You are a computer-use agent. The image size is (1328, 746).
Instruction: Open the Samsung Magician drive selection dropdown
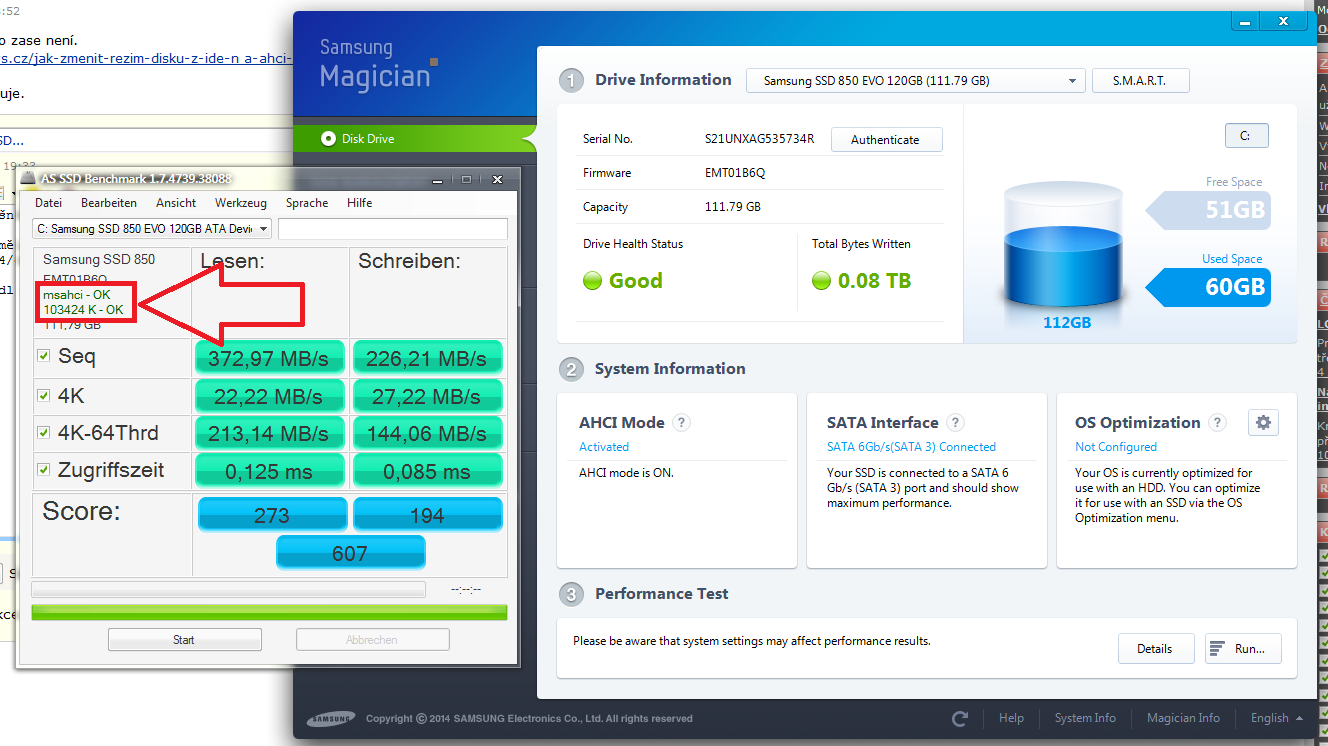(x=916, y=81)
